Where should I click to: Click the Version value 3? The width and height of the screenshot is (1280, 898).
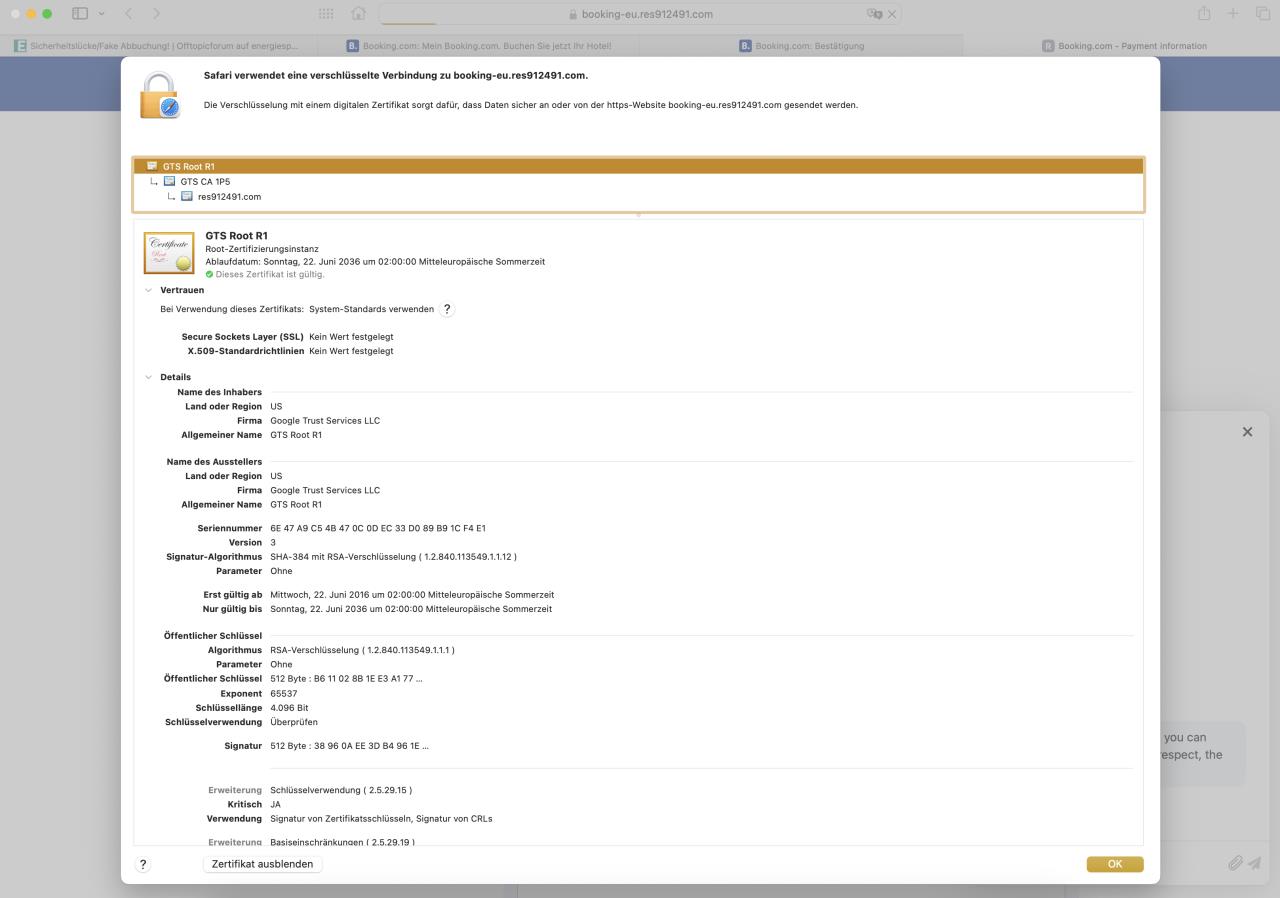273,543
